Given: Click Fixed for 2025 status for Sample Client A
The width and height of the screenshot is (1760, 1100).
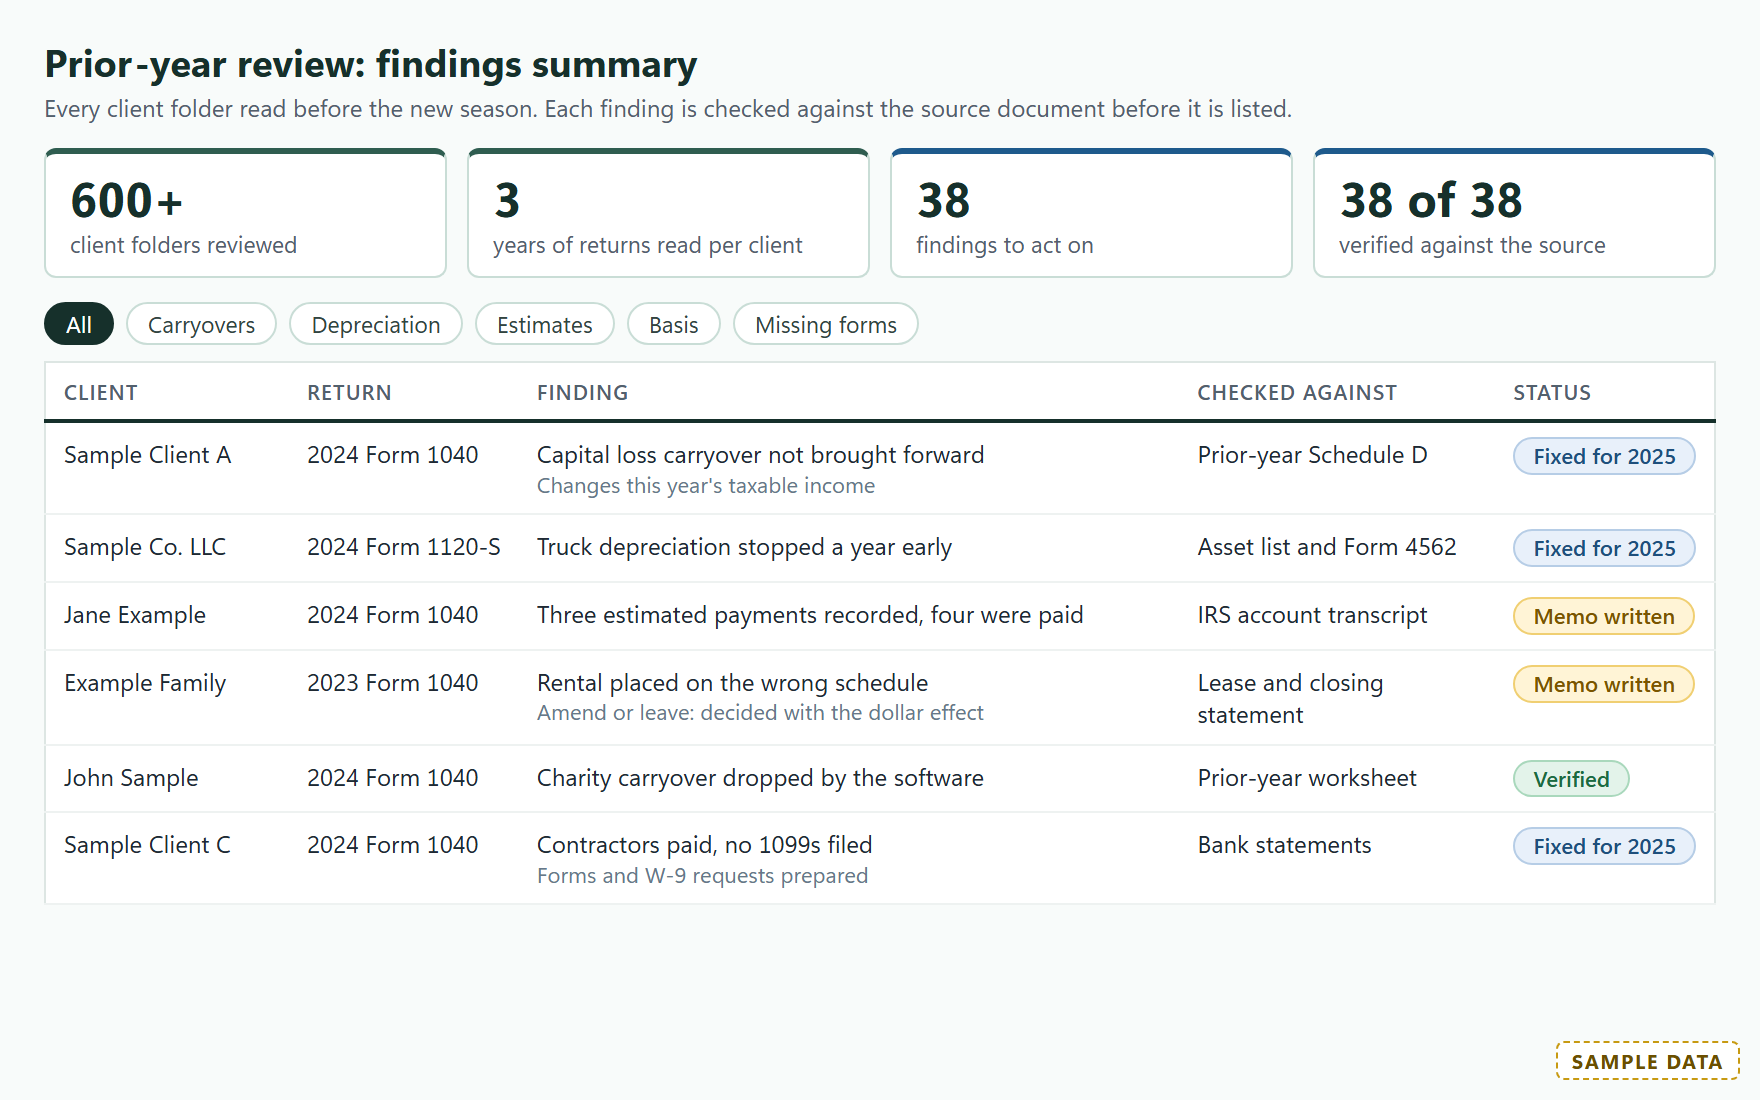Looking at the screenshot, I should coord(1604,456).
